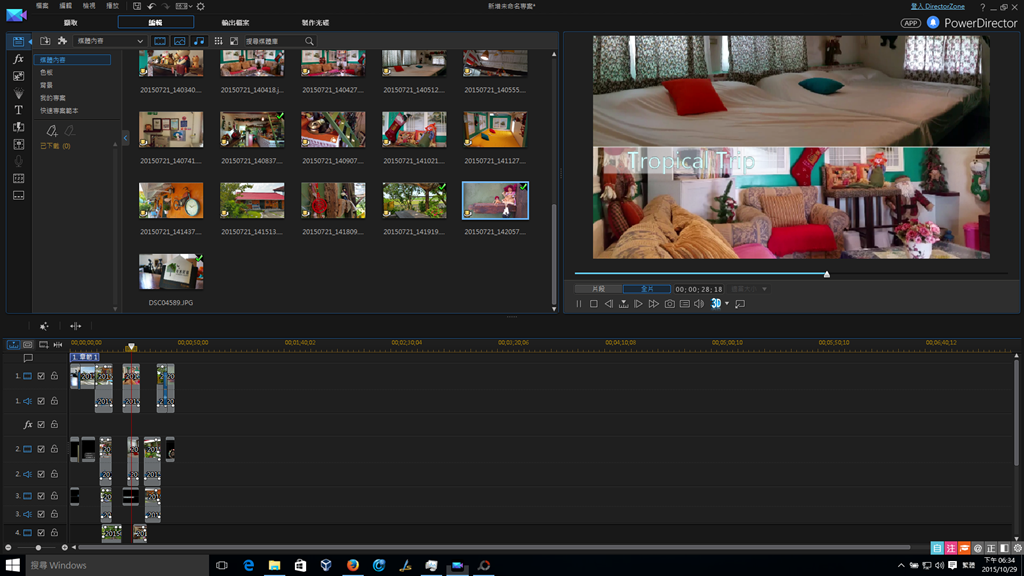The height and width of the screenshot is (576, 1024).
Task: Disable video track 2 checkbox
Action: (x=41, y=449)
